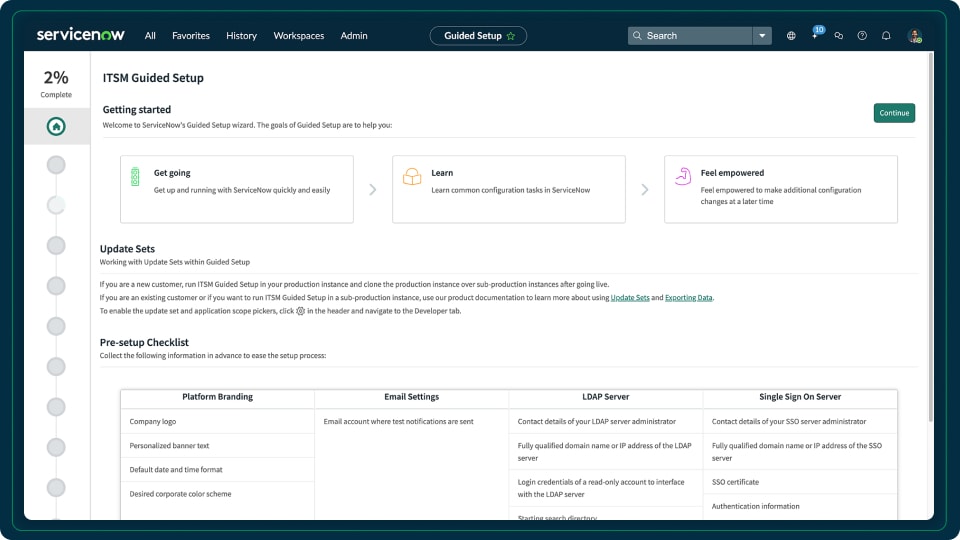Click the ServiceNow logo

click(81, 35)
